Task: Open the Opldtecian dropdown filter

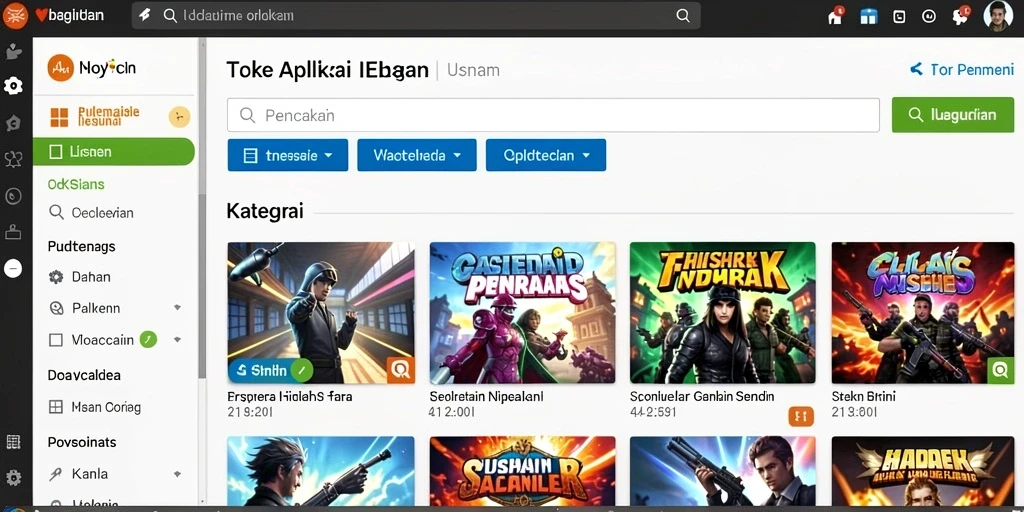Action: click(x=546, y=155)
